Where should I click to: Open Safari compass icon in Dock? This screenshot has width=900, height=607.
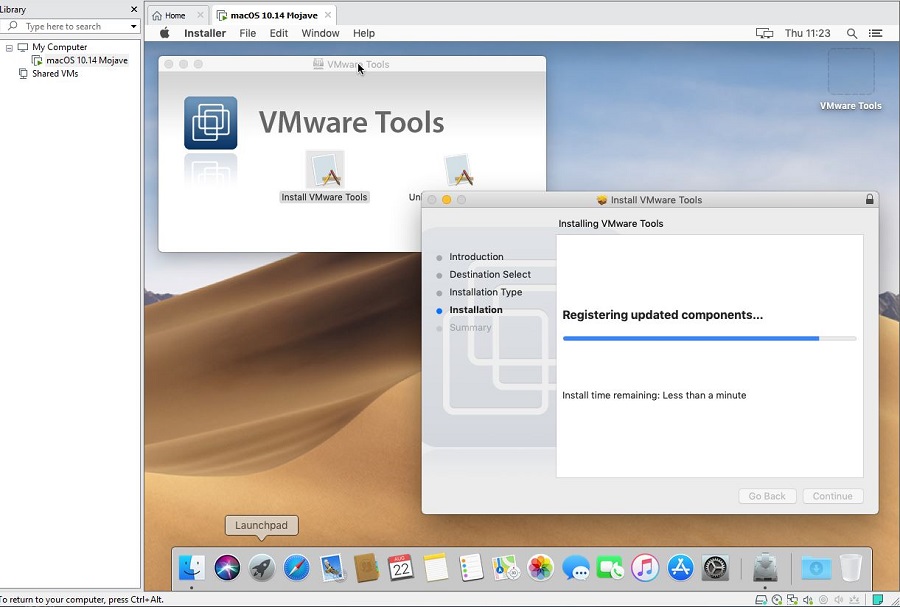pos(297,568)
